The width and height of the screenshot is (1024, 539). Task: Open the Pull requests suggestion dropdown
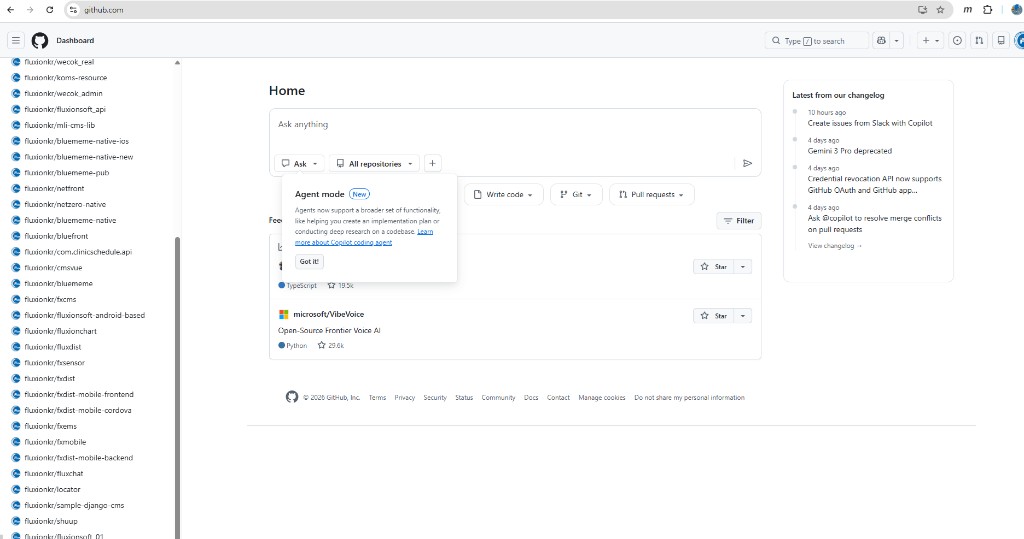pyautogui.click(x=652, y=195)
